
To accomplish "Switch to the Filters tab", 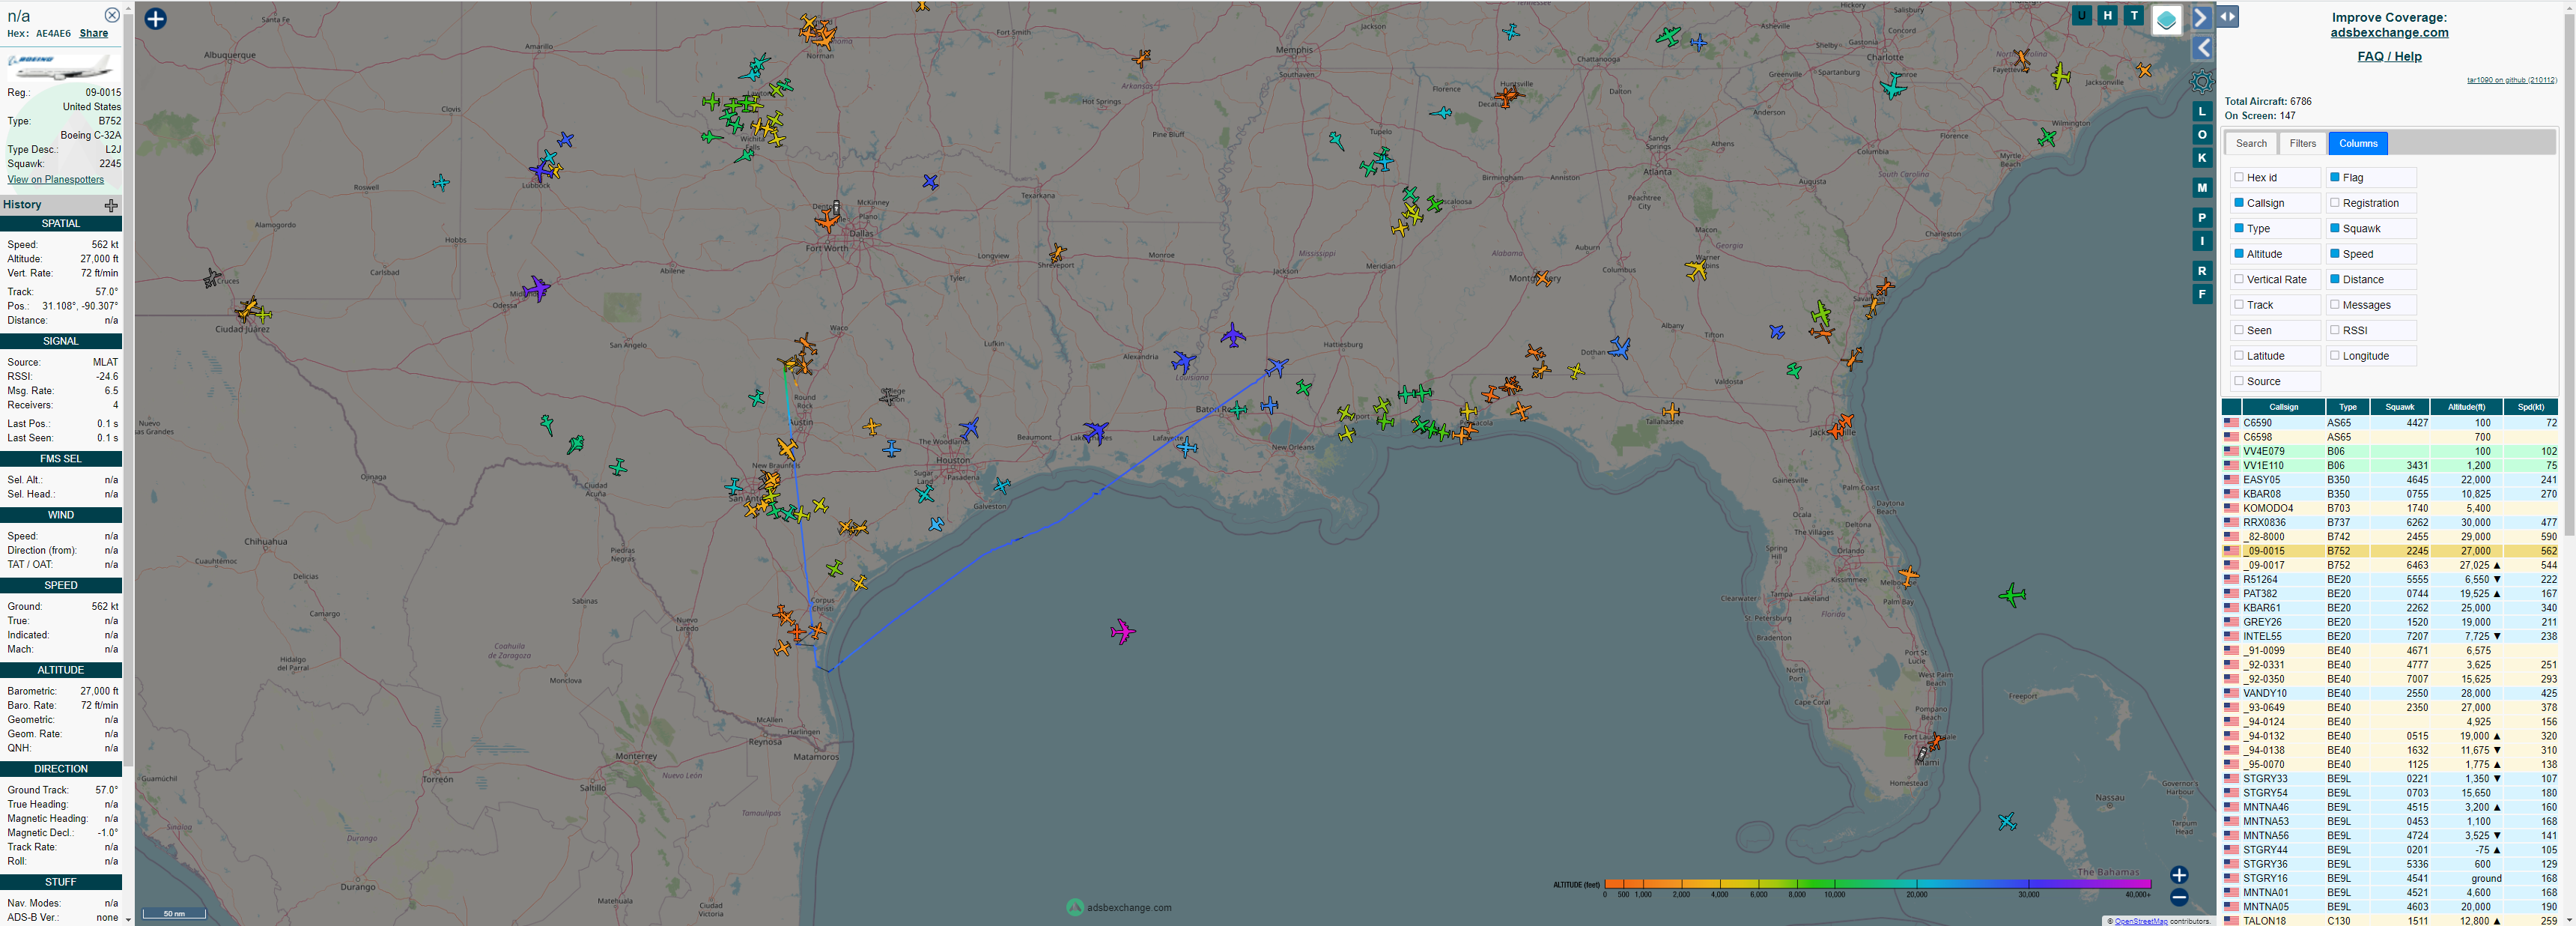I will pos(2302,143).
